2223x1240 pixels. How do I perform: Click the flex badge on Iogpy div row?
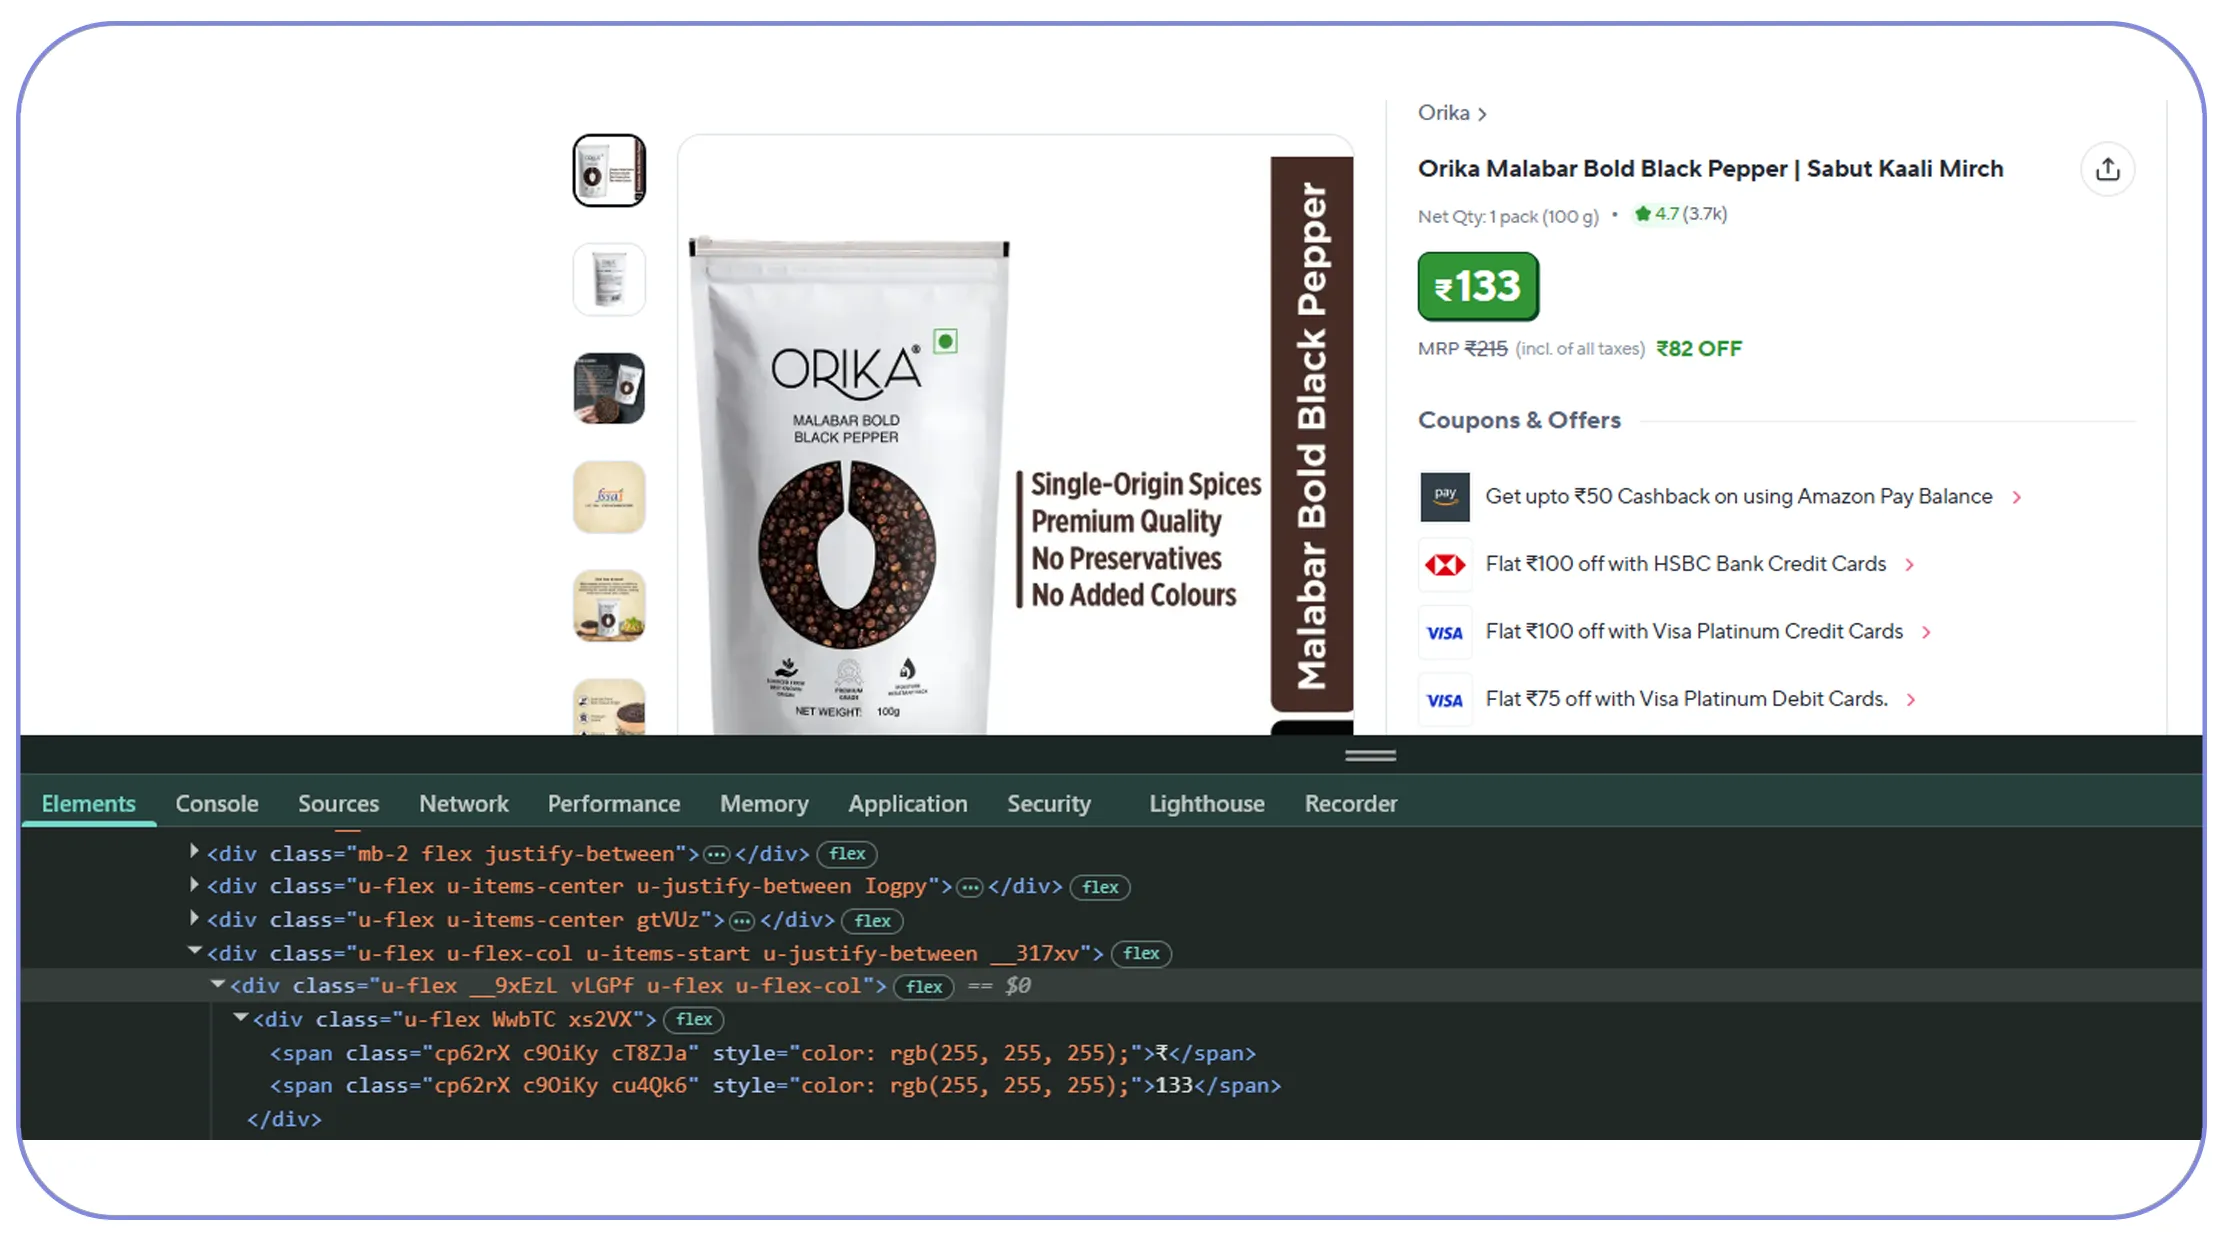pos(1100,887)
